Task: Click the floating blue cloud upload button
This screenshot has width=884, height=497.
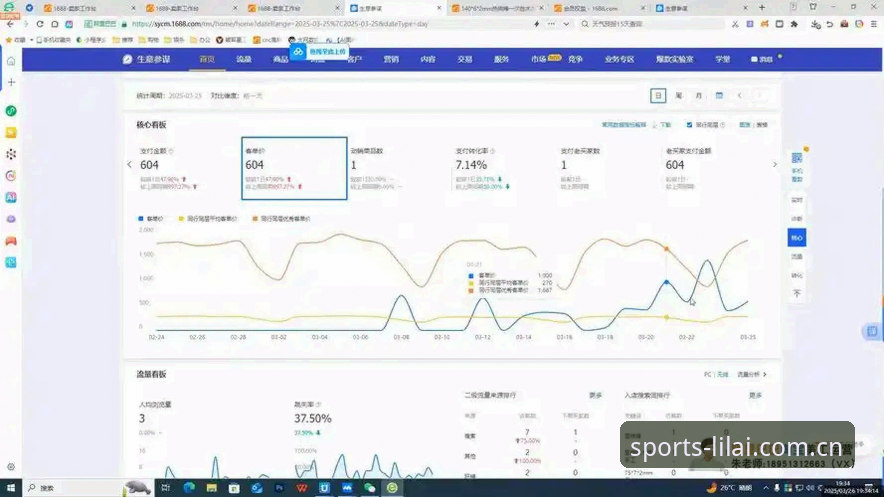Action: click(319, 52)
